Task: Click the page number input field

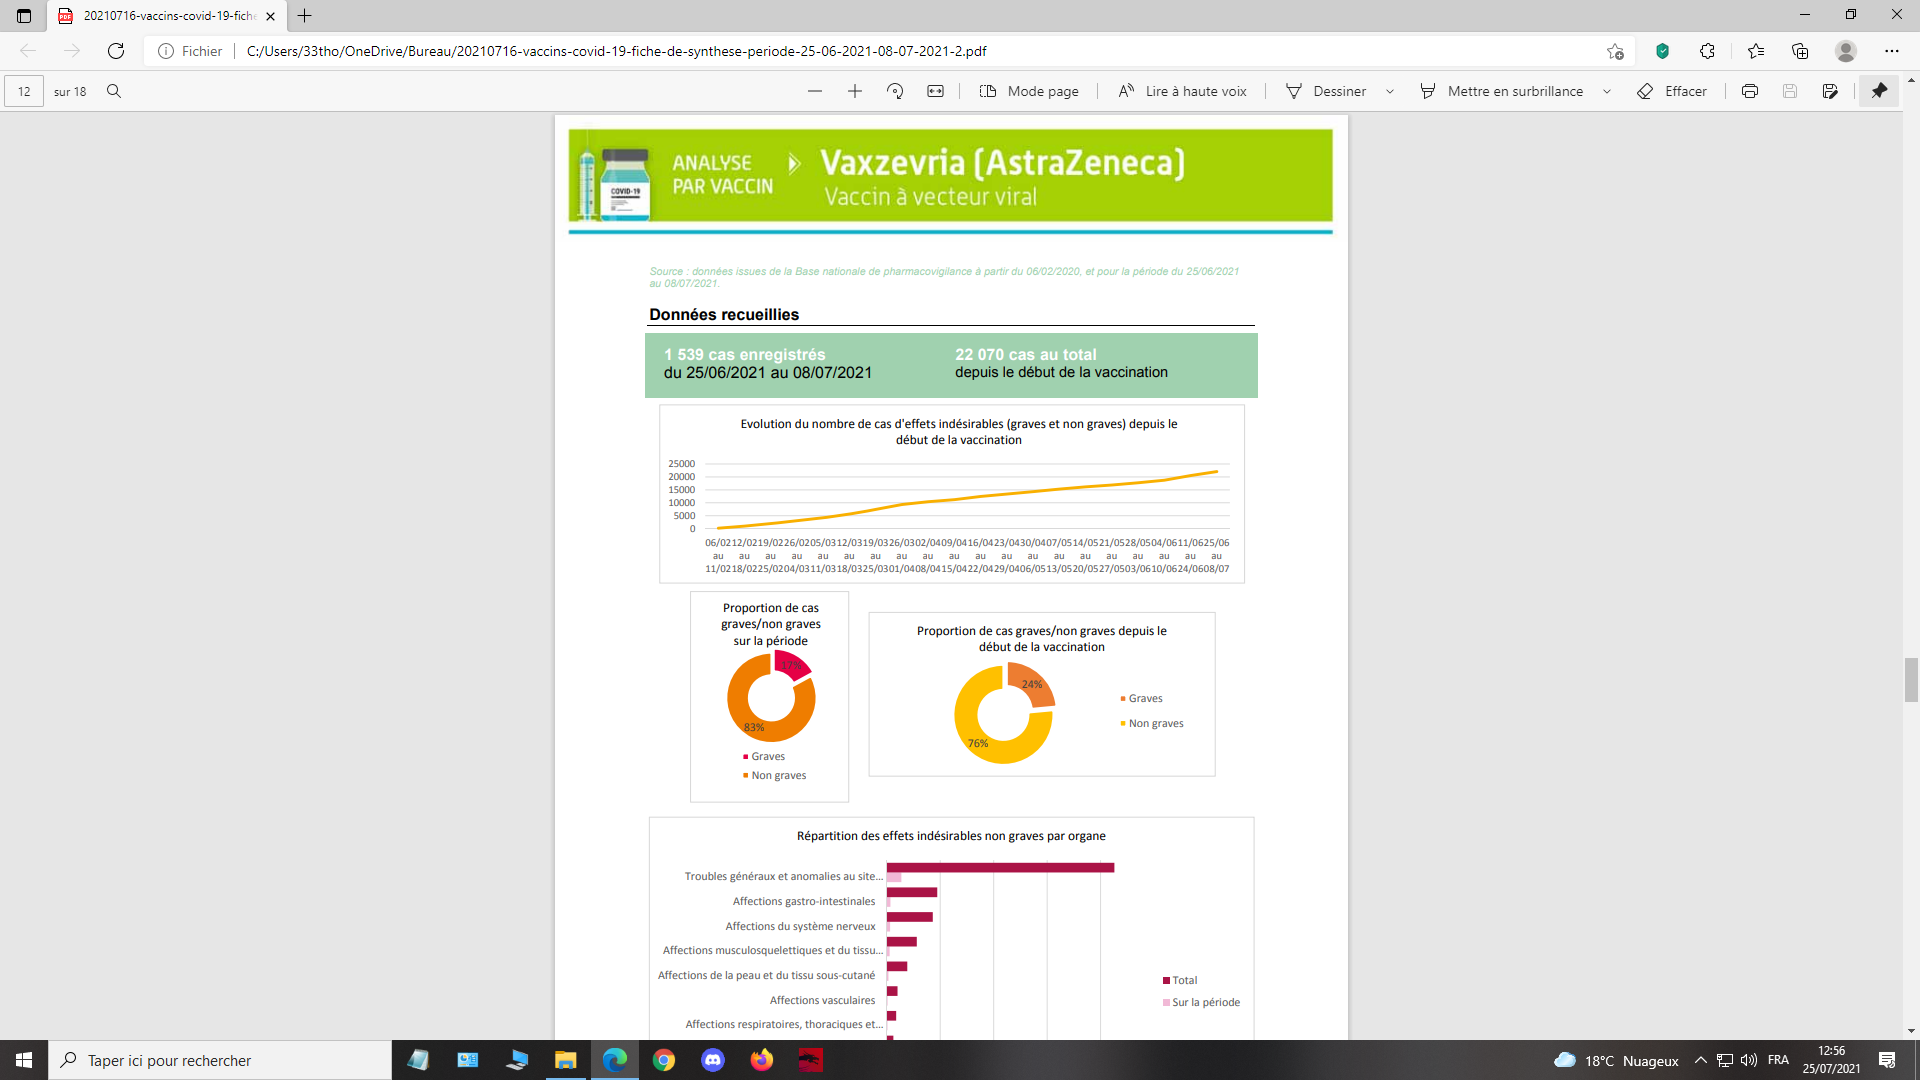Action: tap(24, 91)
